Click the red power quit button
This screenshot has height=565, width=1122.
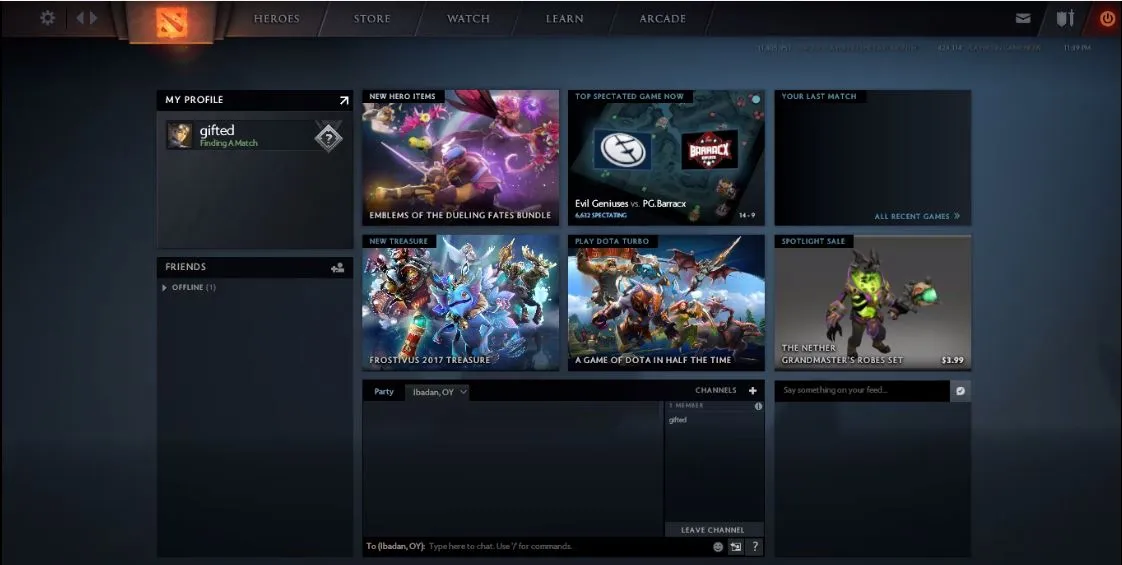tap(1108, 19)
